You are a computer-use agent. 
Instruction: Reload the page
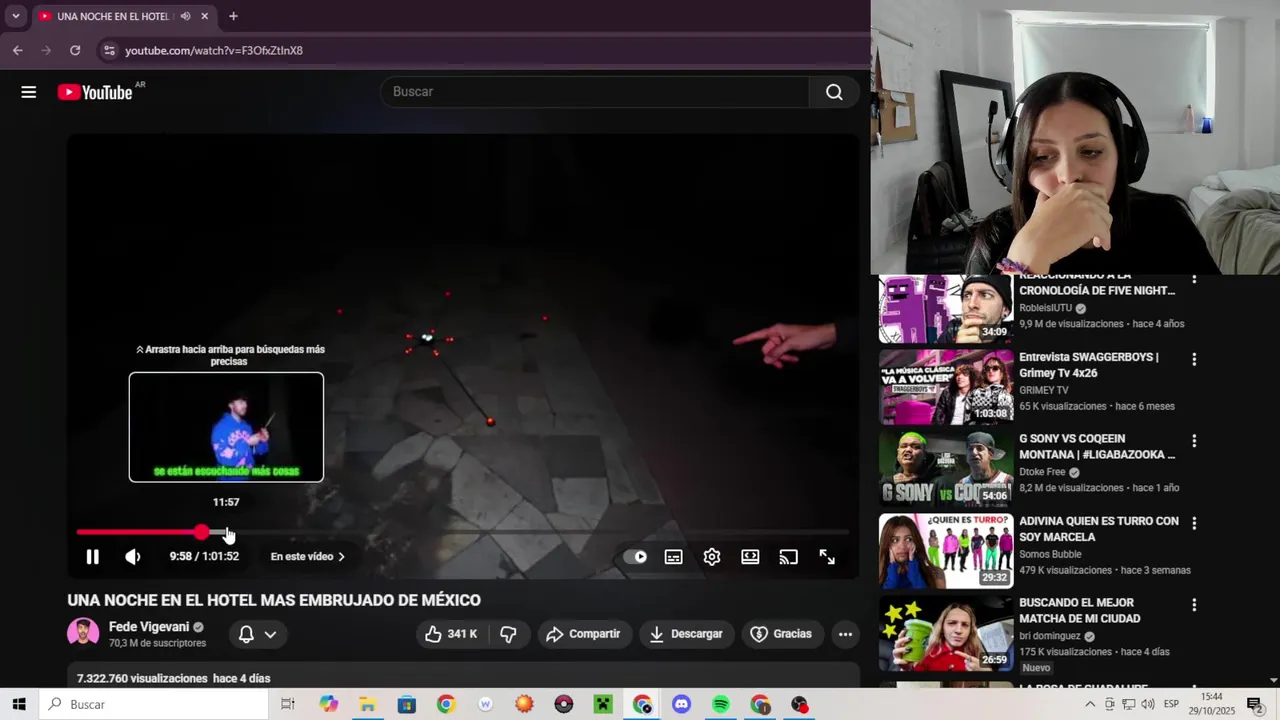tap(75, 50)
